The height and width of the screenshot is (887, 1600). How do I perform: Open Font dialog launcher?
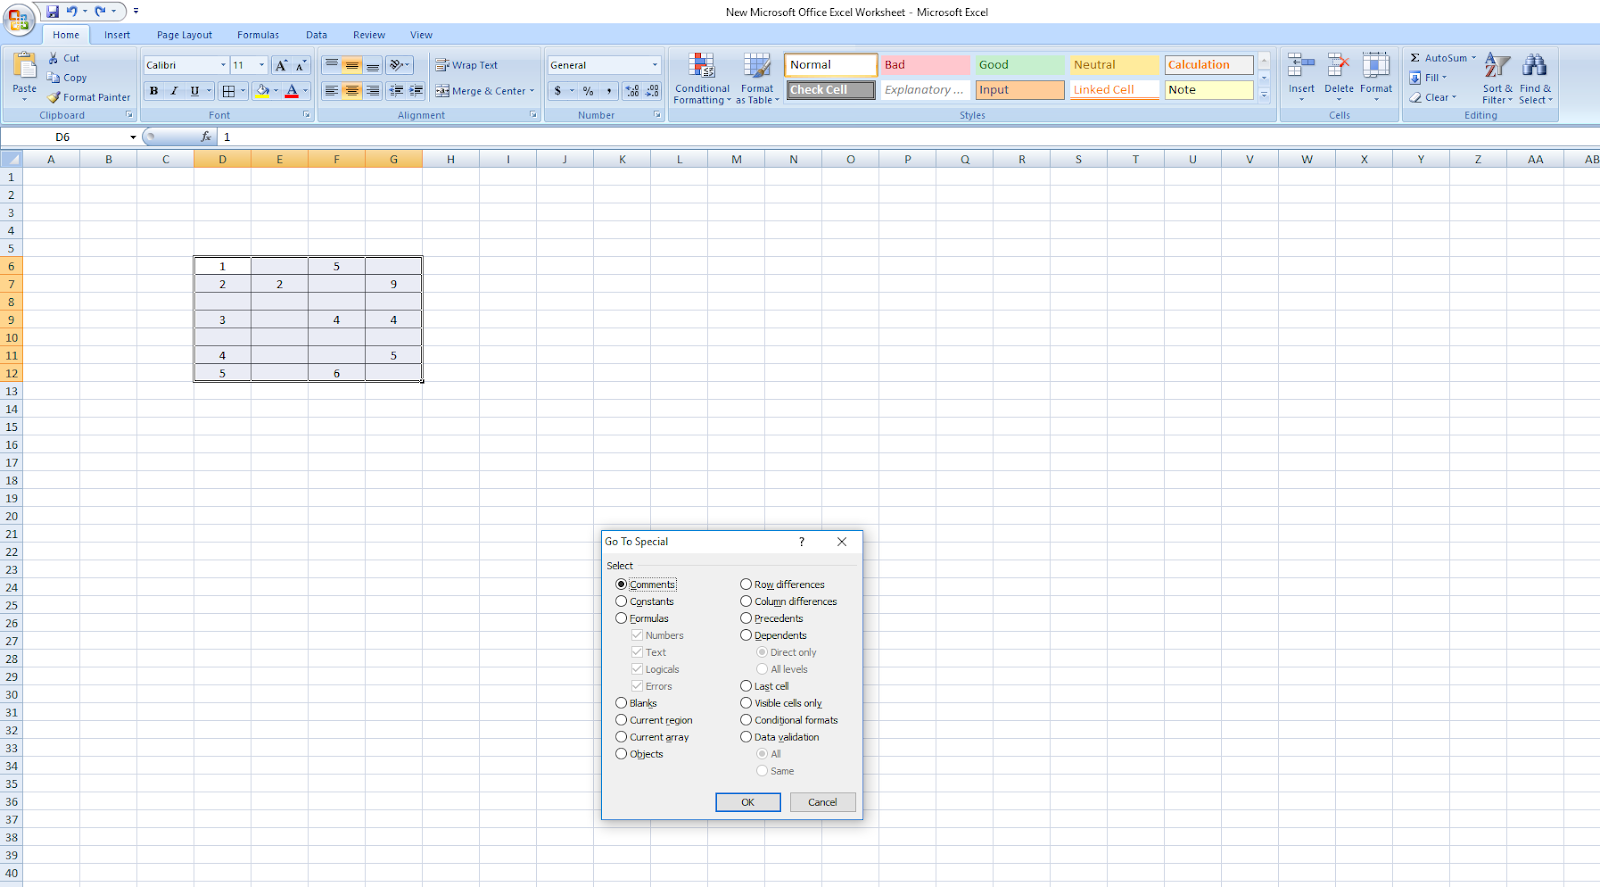(x=306, y=115)
